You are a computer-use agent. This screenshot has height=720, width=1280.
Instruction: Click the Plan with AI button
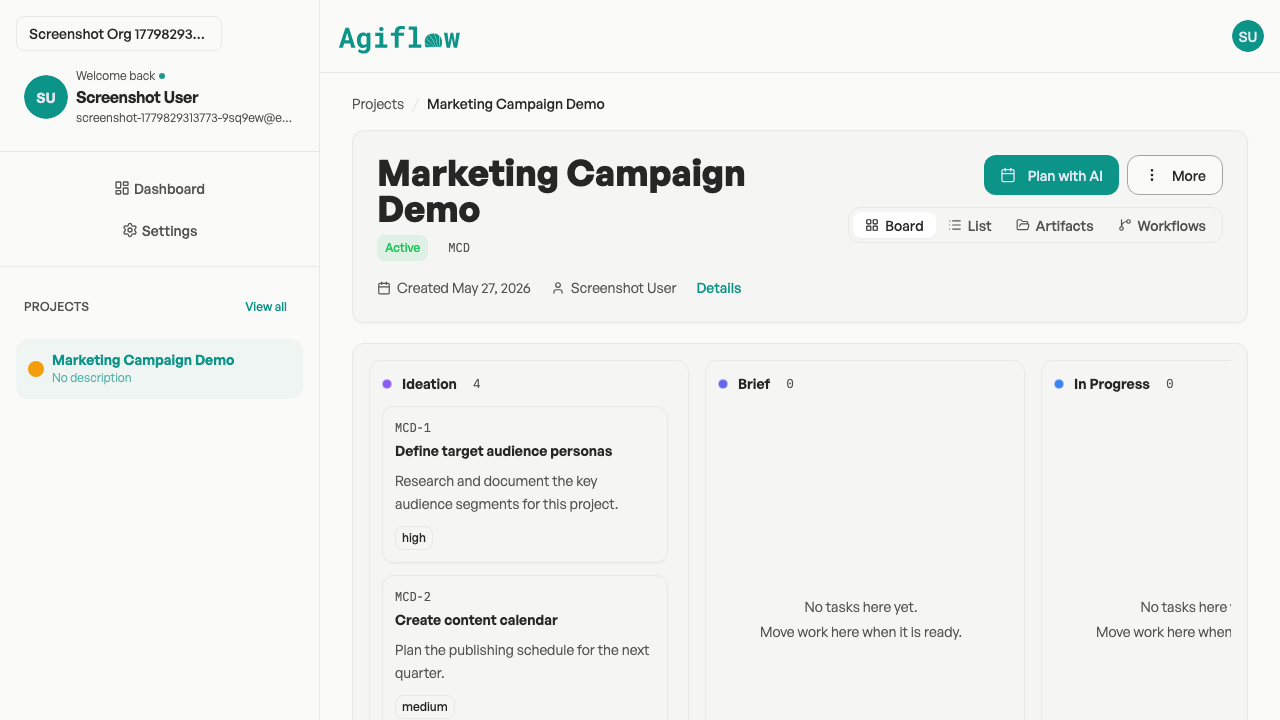(1051, 175)
